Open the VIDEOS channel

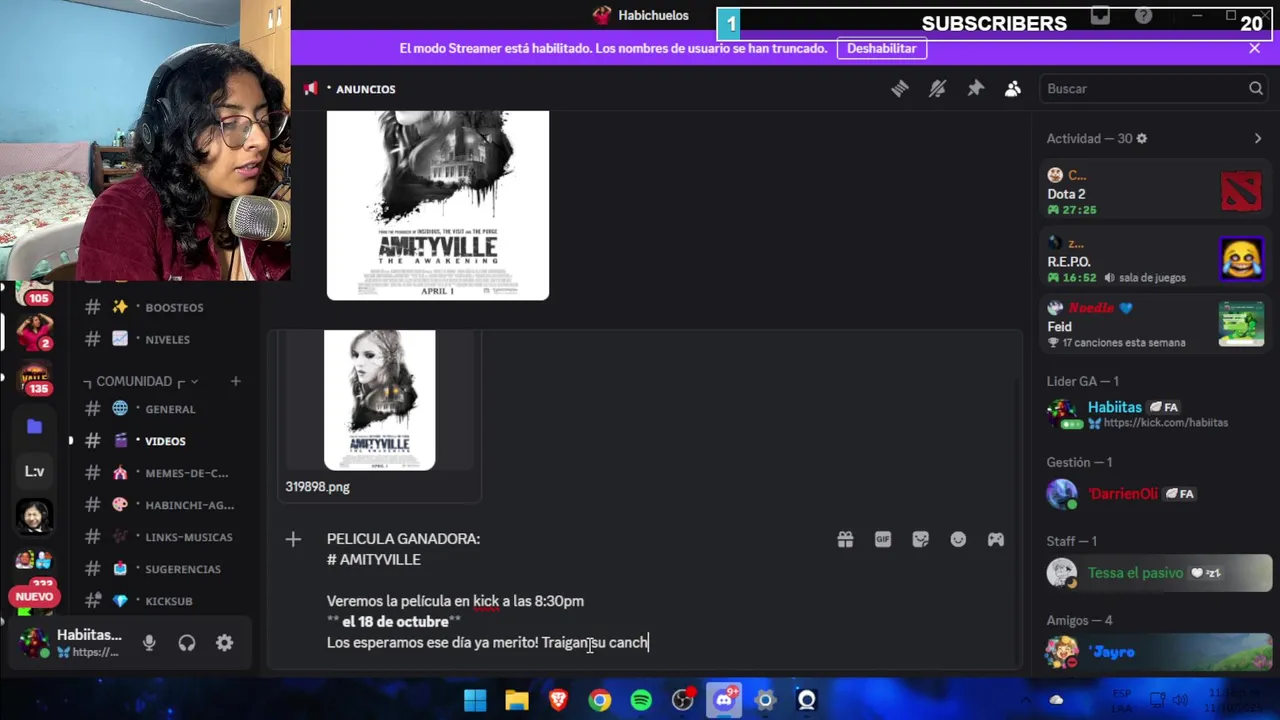point(165,441)
